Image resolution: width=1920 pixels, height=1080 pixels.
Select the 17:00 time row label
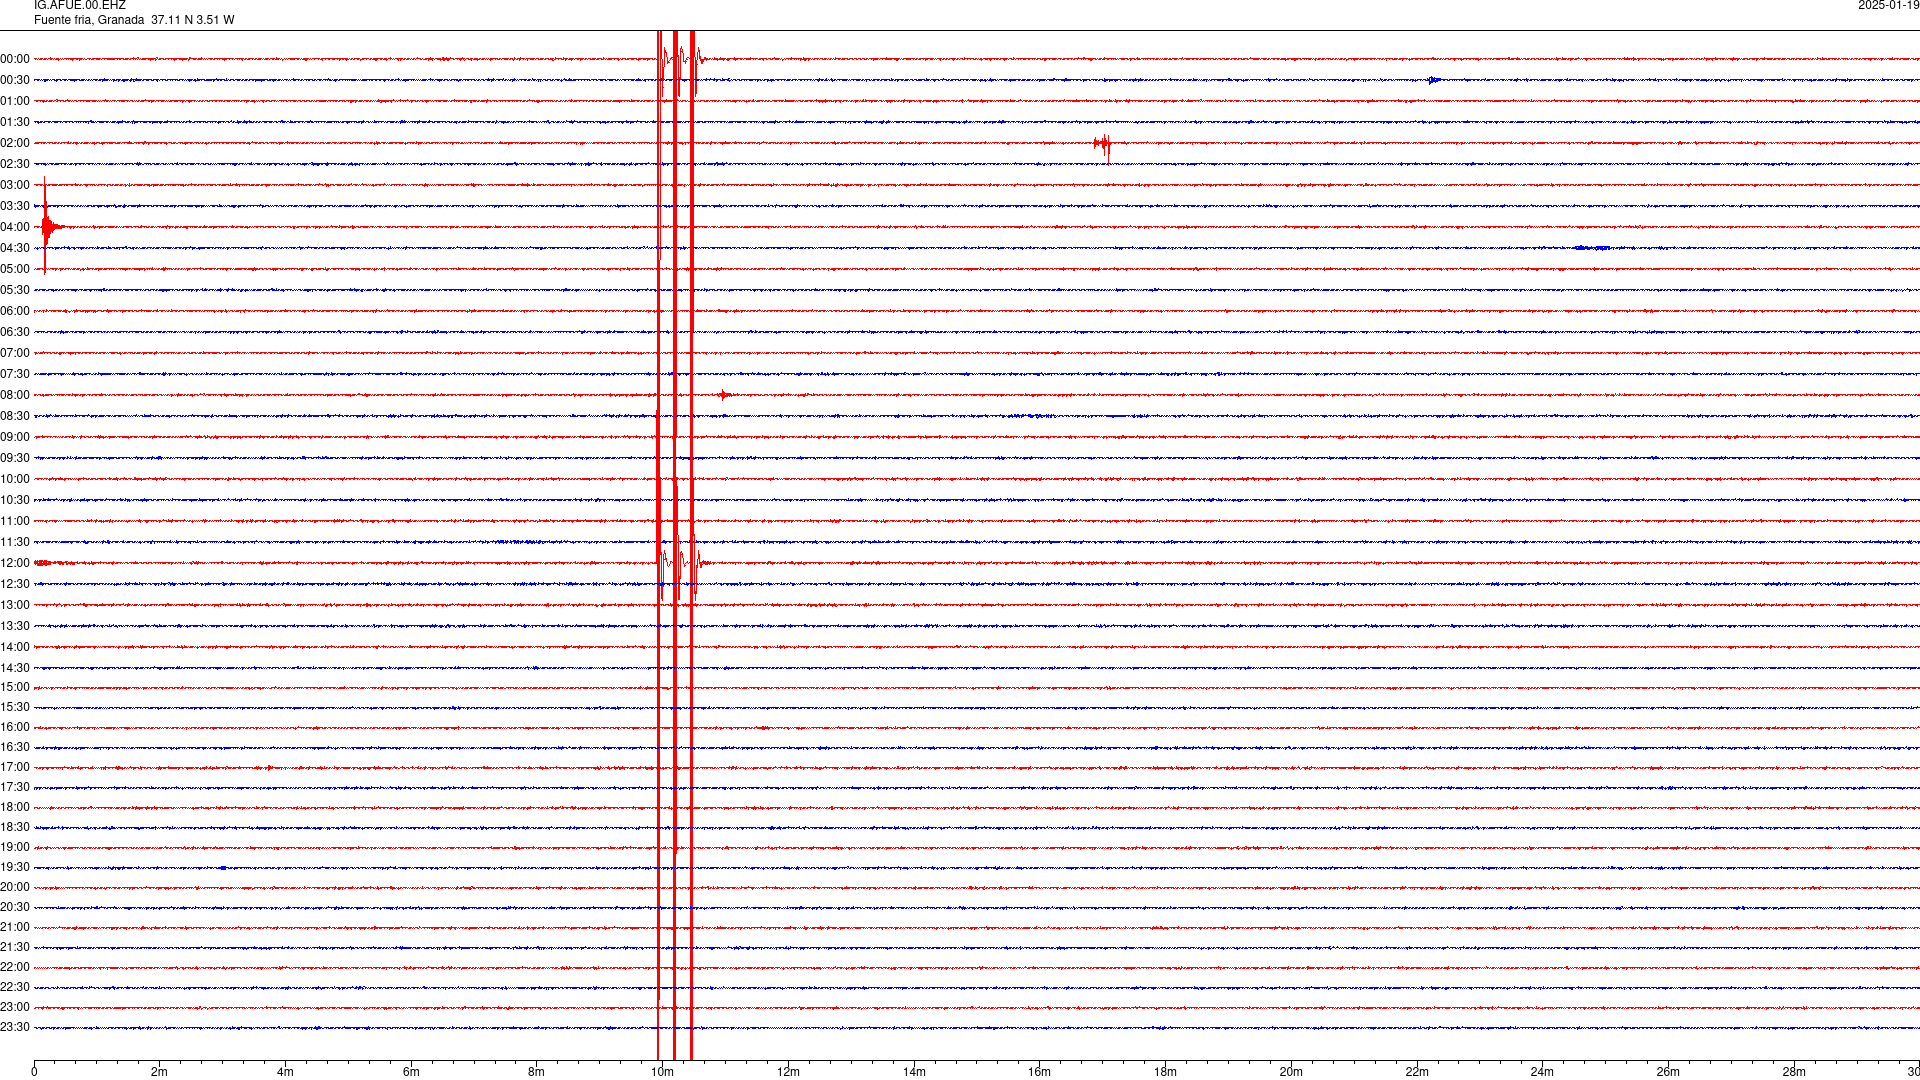click(x=15, y=767)
